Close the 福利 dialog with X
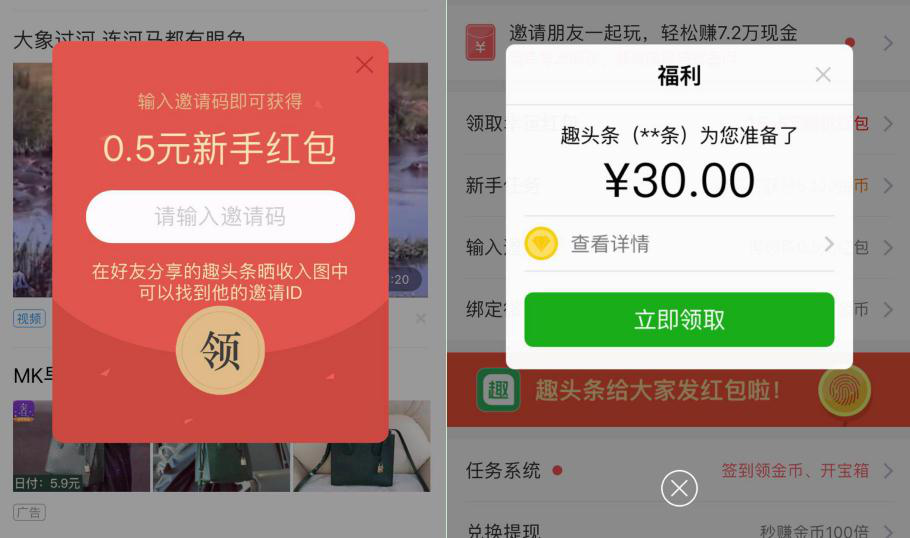This screenshot has width=910, height=538. tap(823, 74)
